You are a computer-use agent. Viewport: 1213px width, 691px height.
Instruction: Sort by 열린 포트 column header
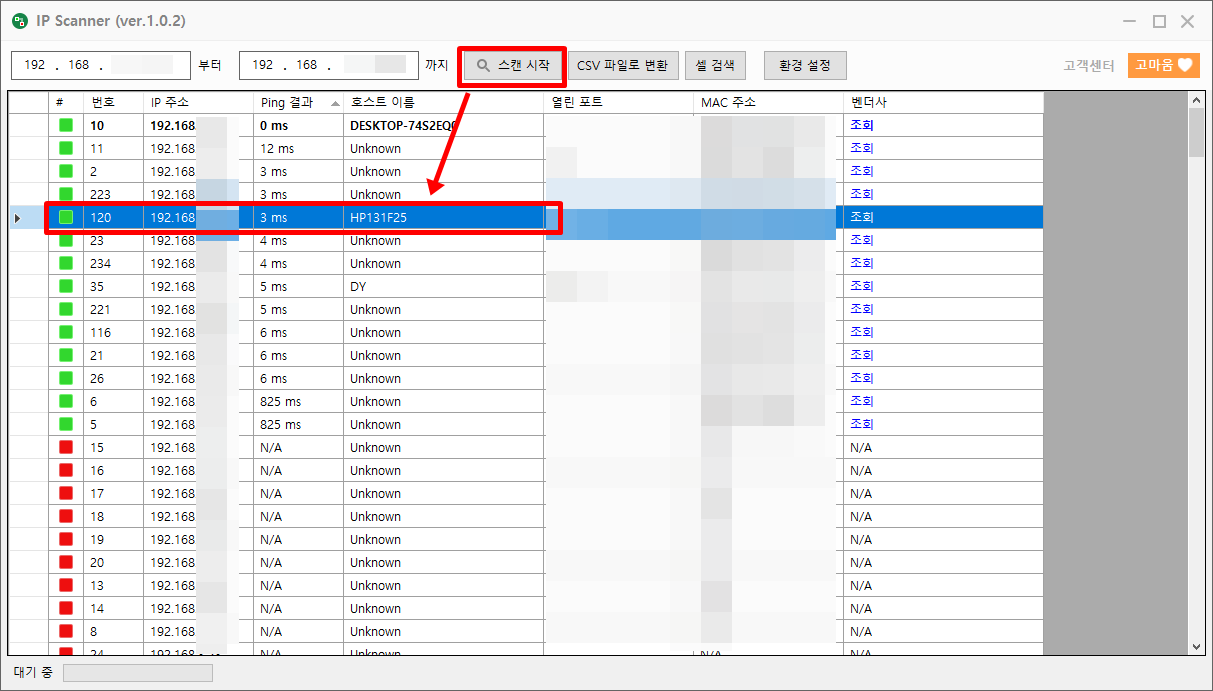pos(619,103)
